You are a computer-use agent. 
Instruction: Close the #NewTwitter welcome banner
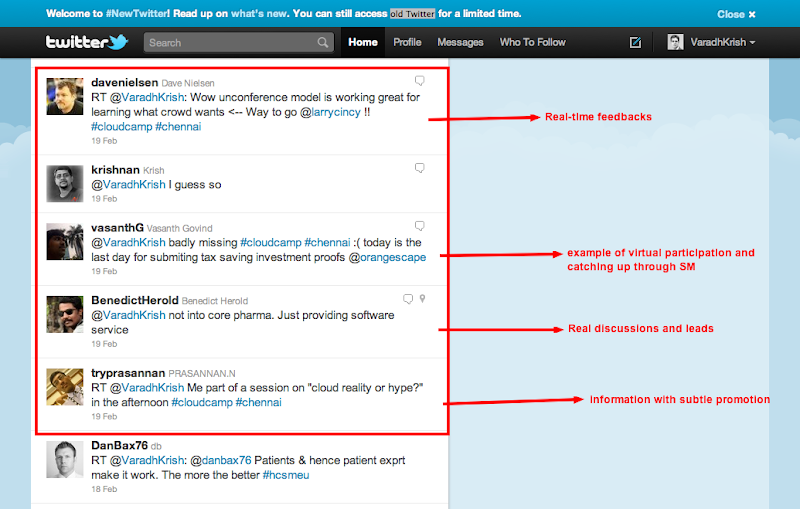point(736,14)
